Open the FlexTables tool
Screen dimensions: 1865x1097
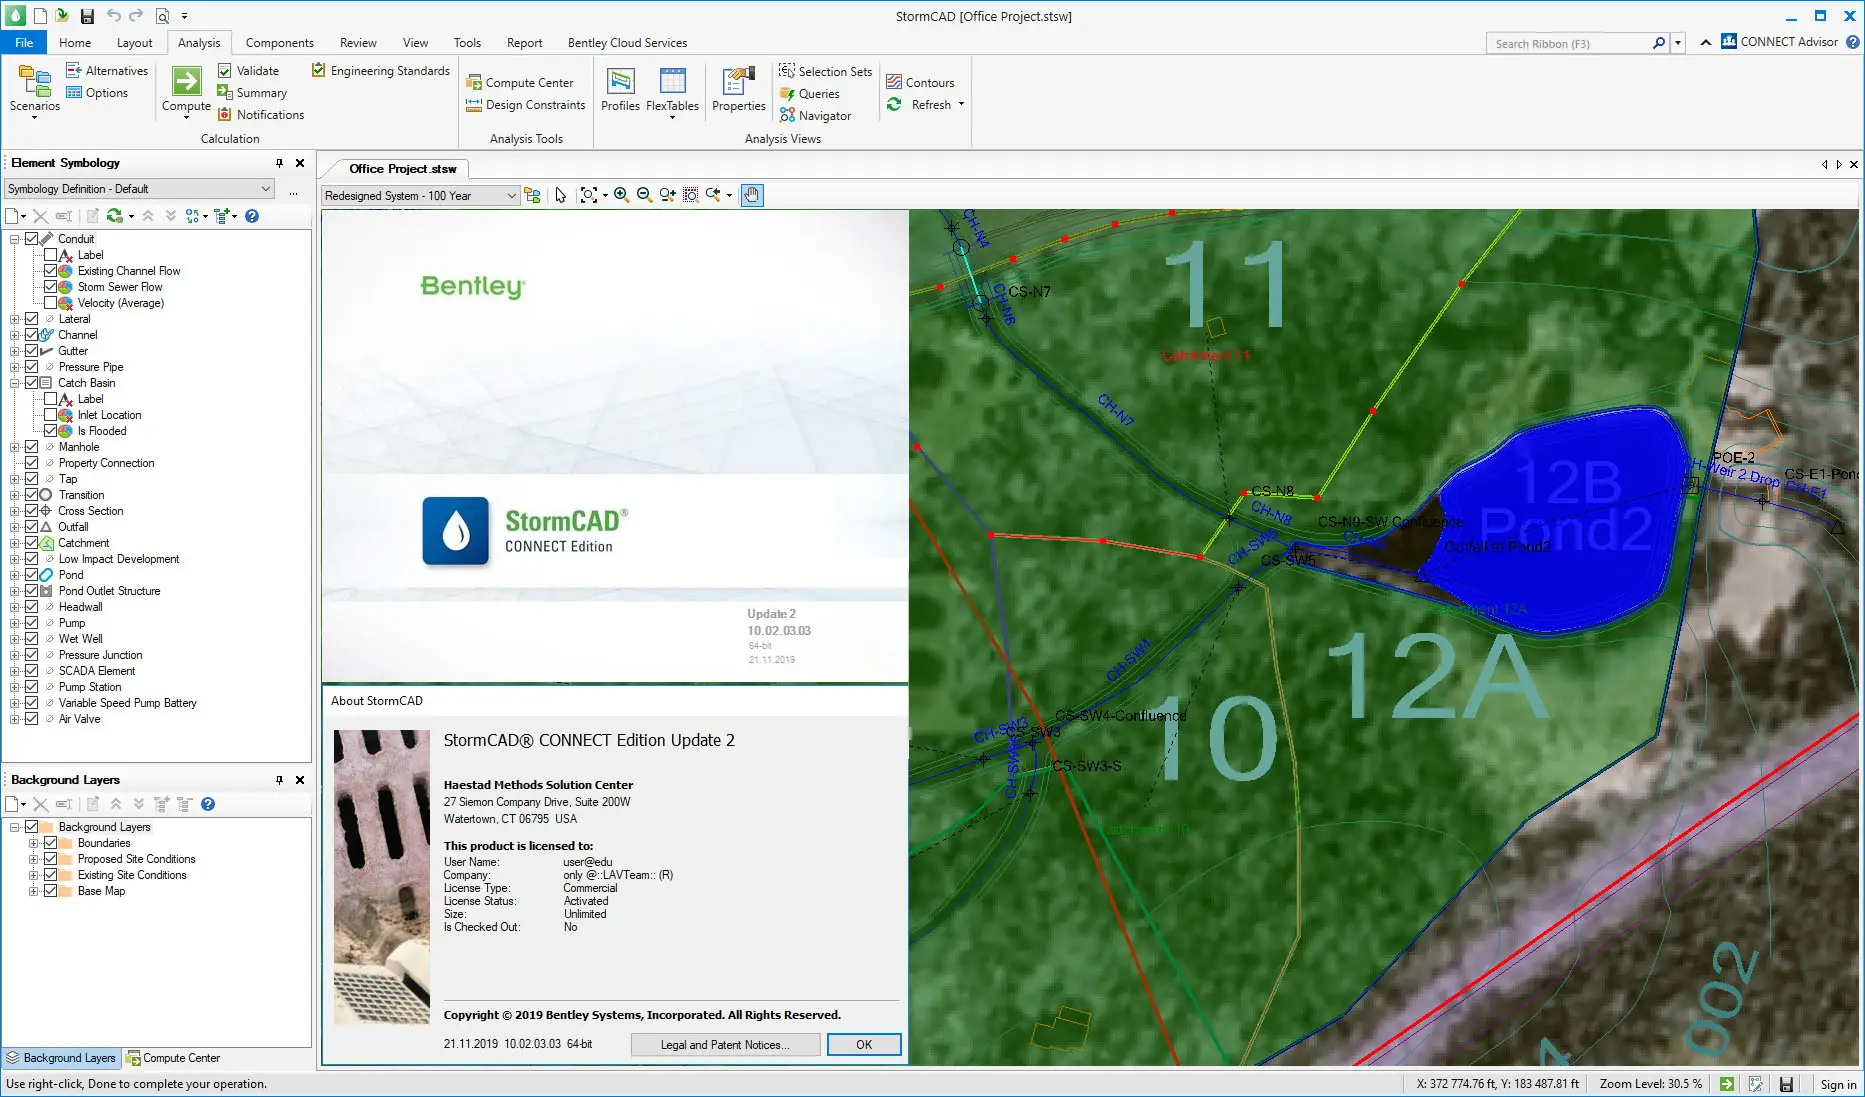point(672,82)
